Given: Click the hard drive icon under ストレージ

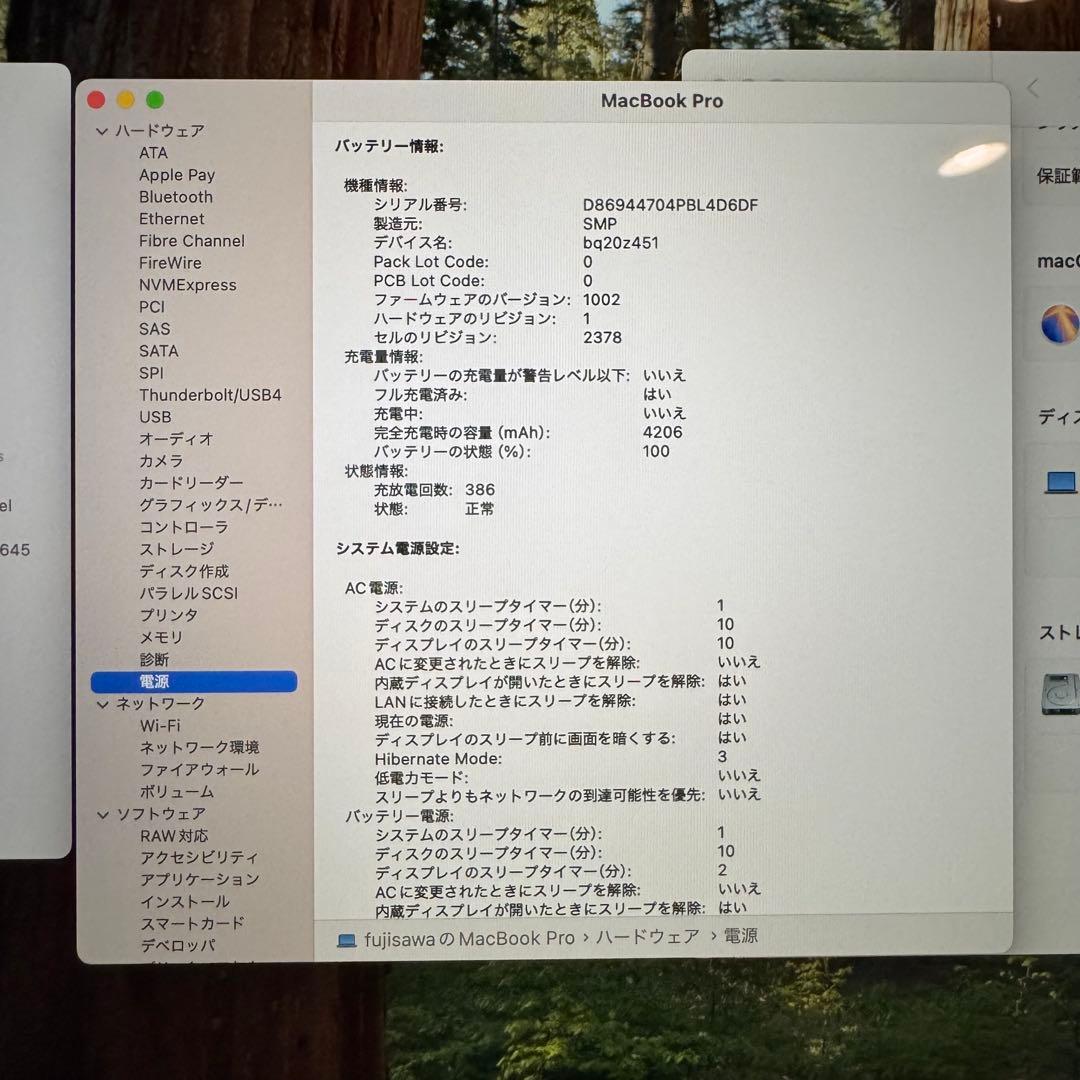Looking at the screenshot, I should tap(1058, 690).
